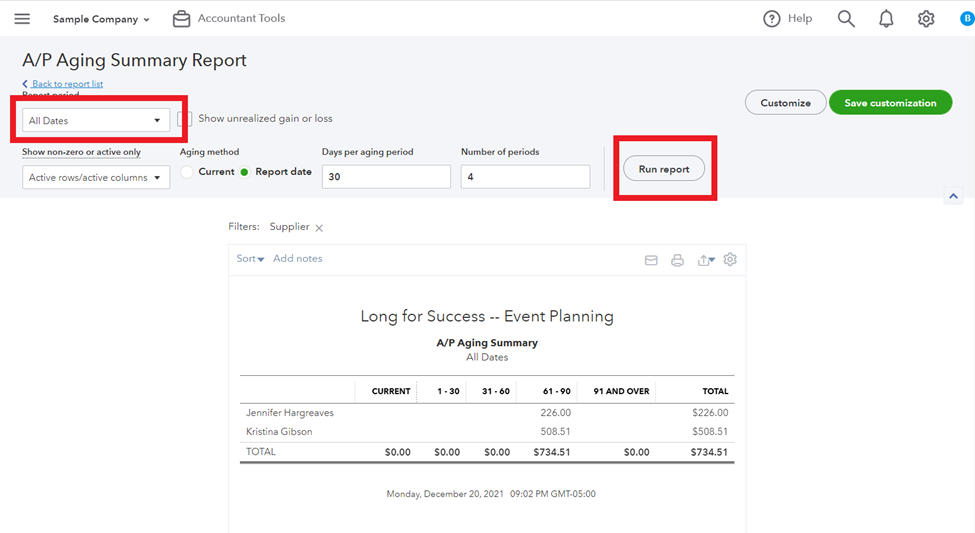Open the Sort dropdown
Viewport: 975px width, 533px height.
click(x=250, y=259)
